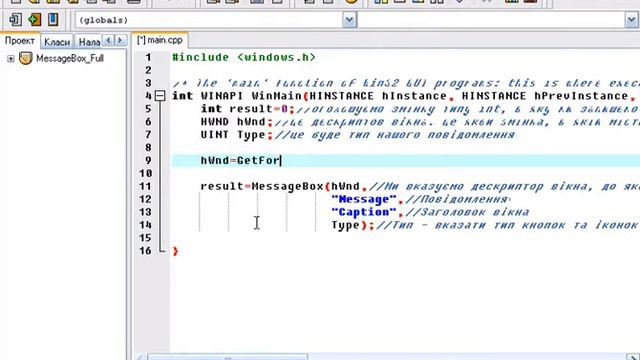Viewport: 640px width, 360px height.
Task: Click 'result=MessageBox(' on line 11
Action: click(265, 186)
